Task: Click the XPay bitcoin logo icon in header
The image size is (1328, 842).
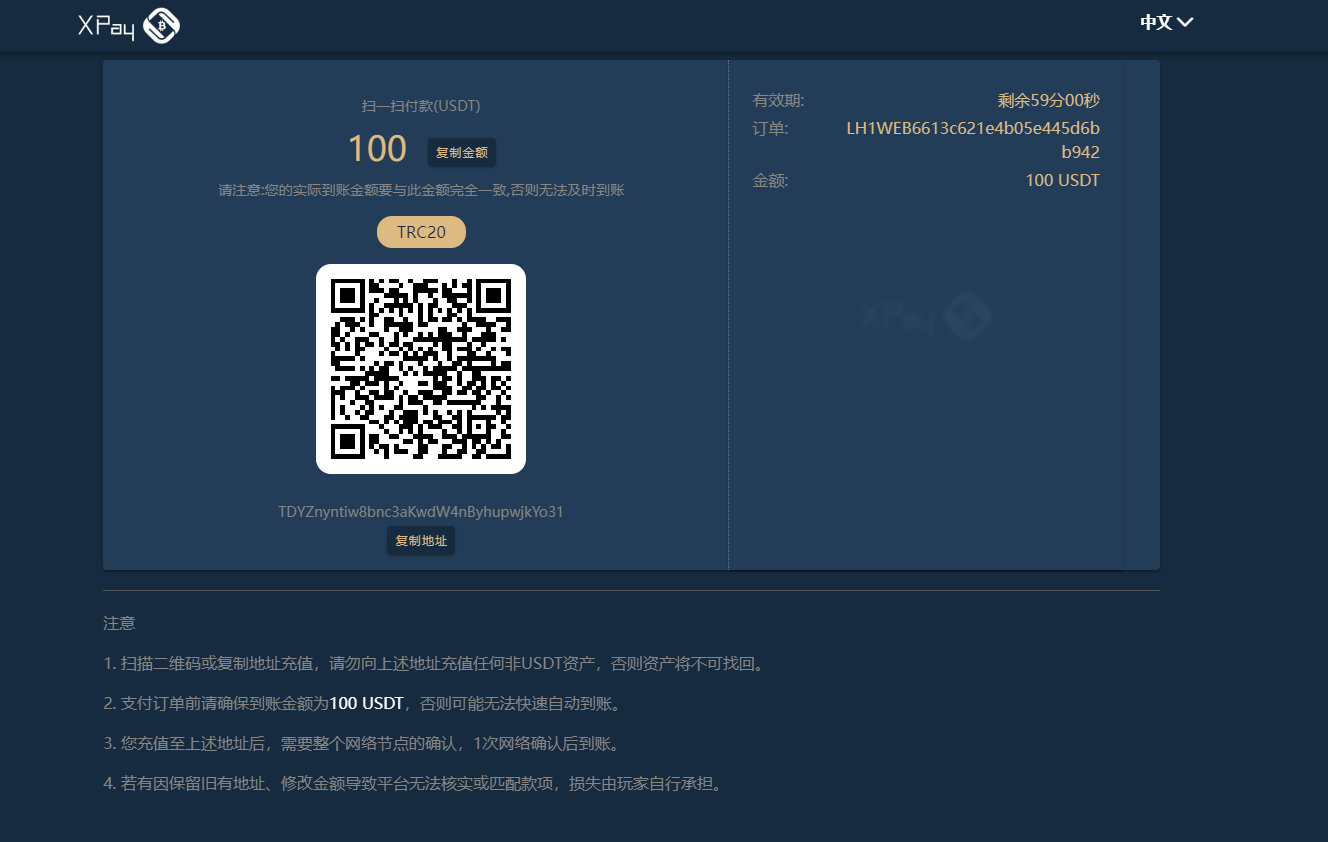Action: 161,26
